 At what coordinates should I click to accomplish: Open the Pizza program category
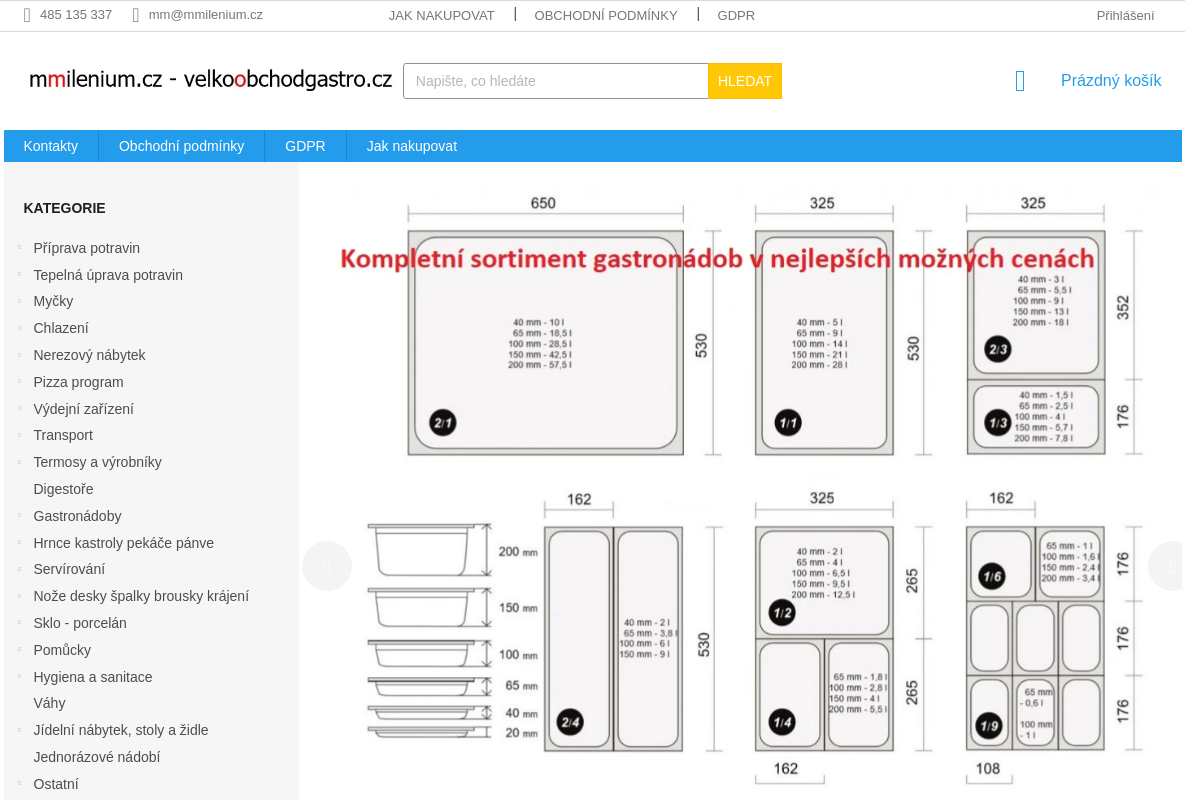click(x=78, y=382)
